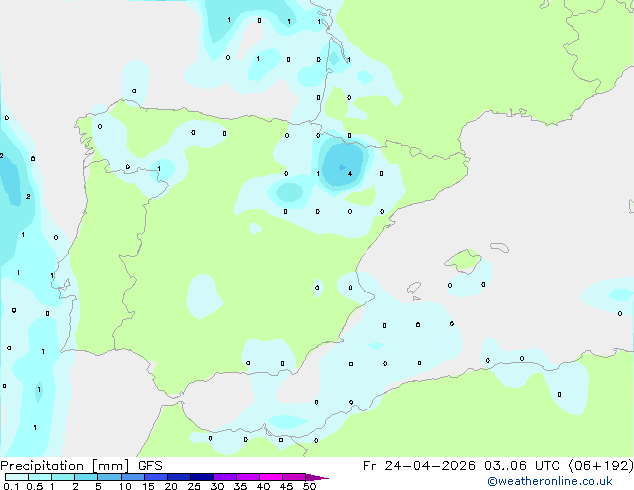Click the legend label "50"

click(309, 486)
